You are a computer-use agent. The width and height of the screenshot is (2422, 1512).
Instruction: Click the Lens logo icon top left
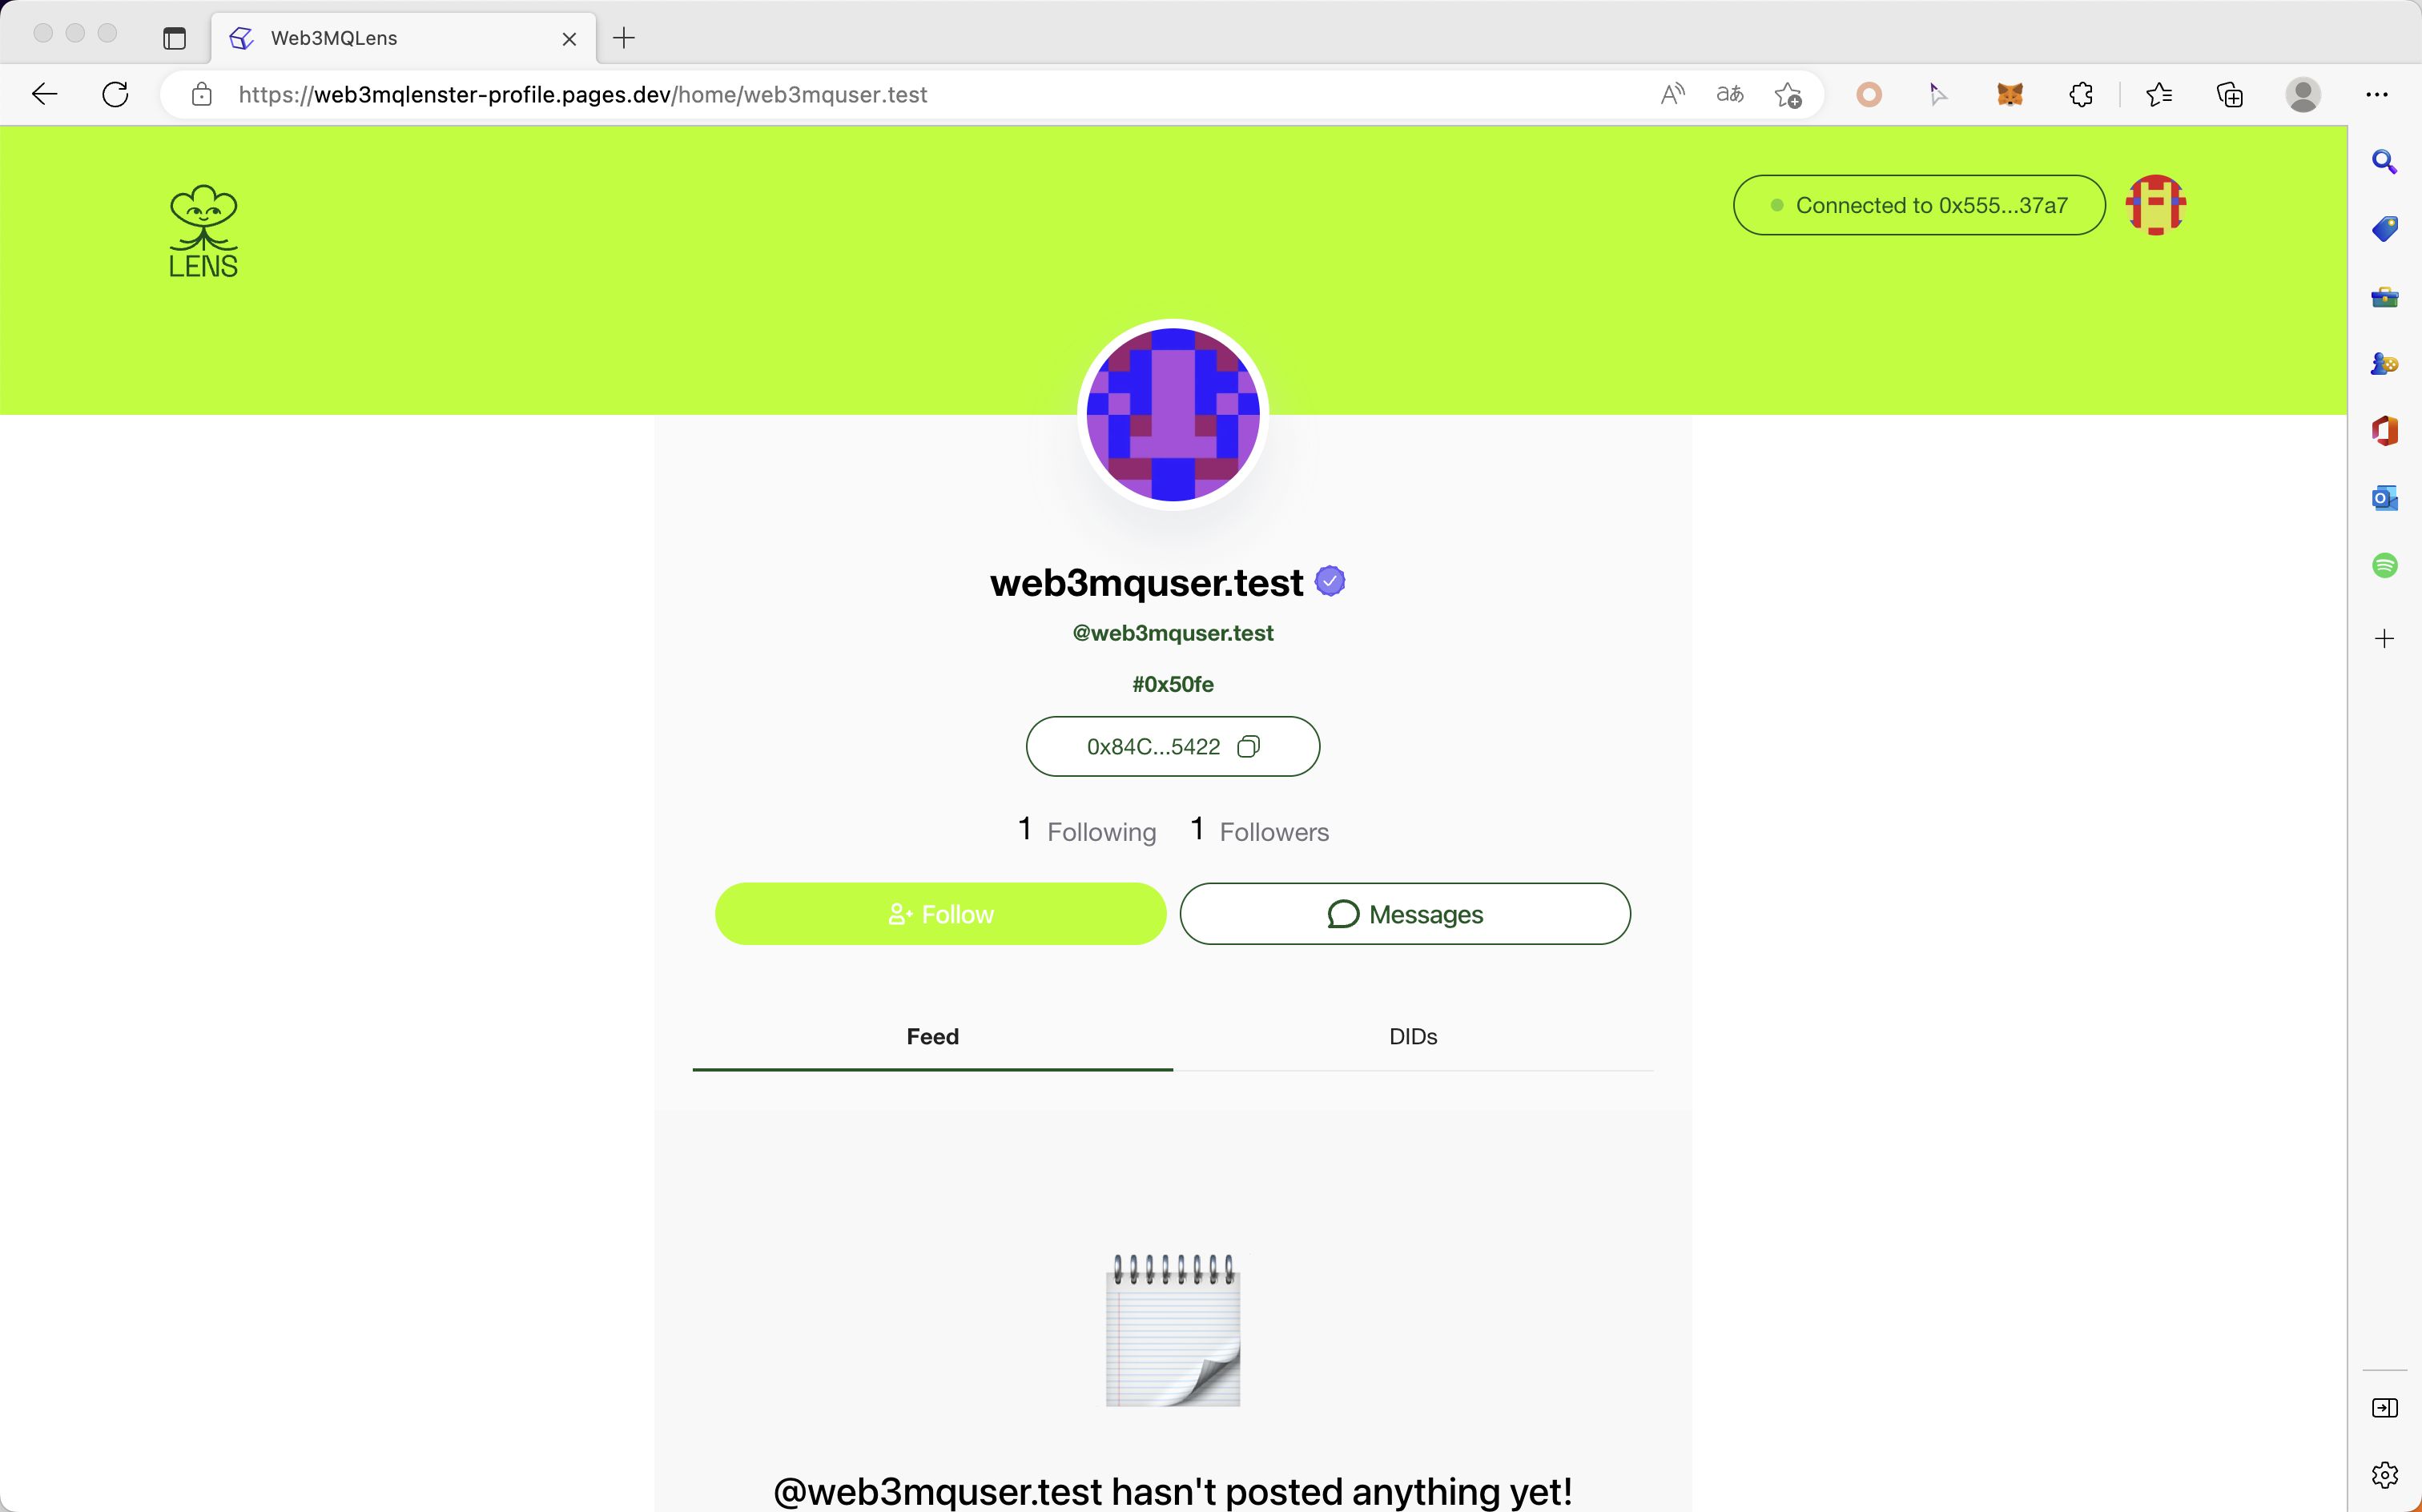click(x=202, y=228)
